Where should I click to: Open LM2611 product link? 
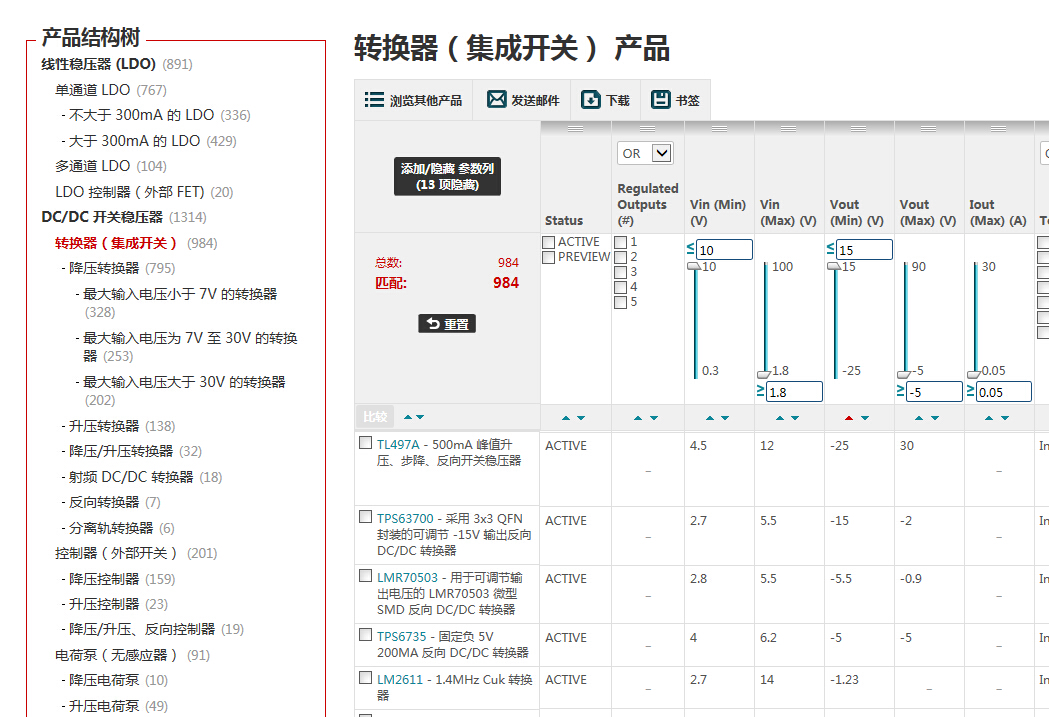pos(399,680)
